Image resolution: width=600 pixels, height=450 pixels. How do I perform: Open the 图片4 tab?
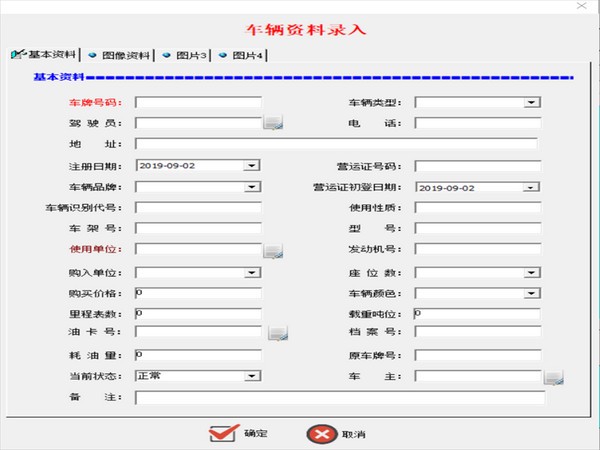pos(241,55)
